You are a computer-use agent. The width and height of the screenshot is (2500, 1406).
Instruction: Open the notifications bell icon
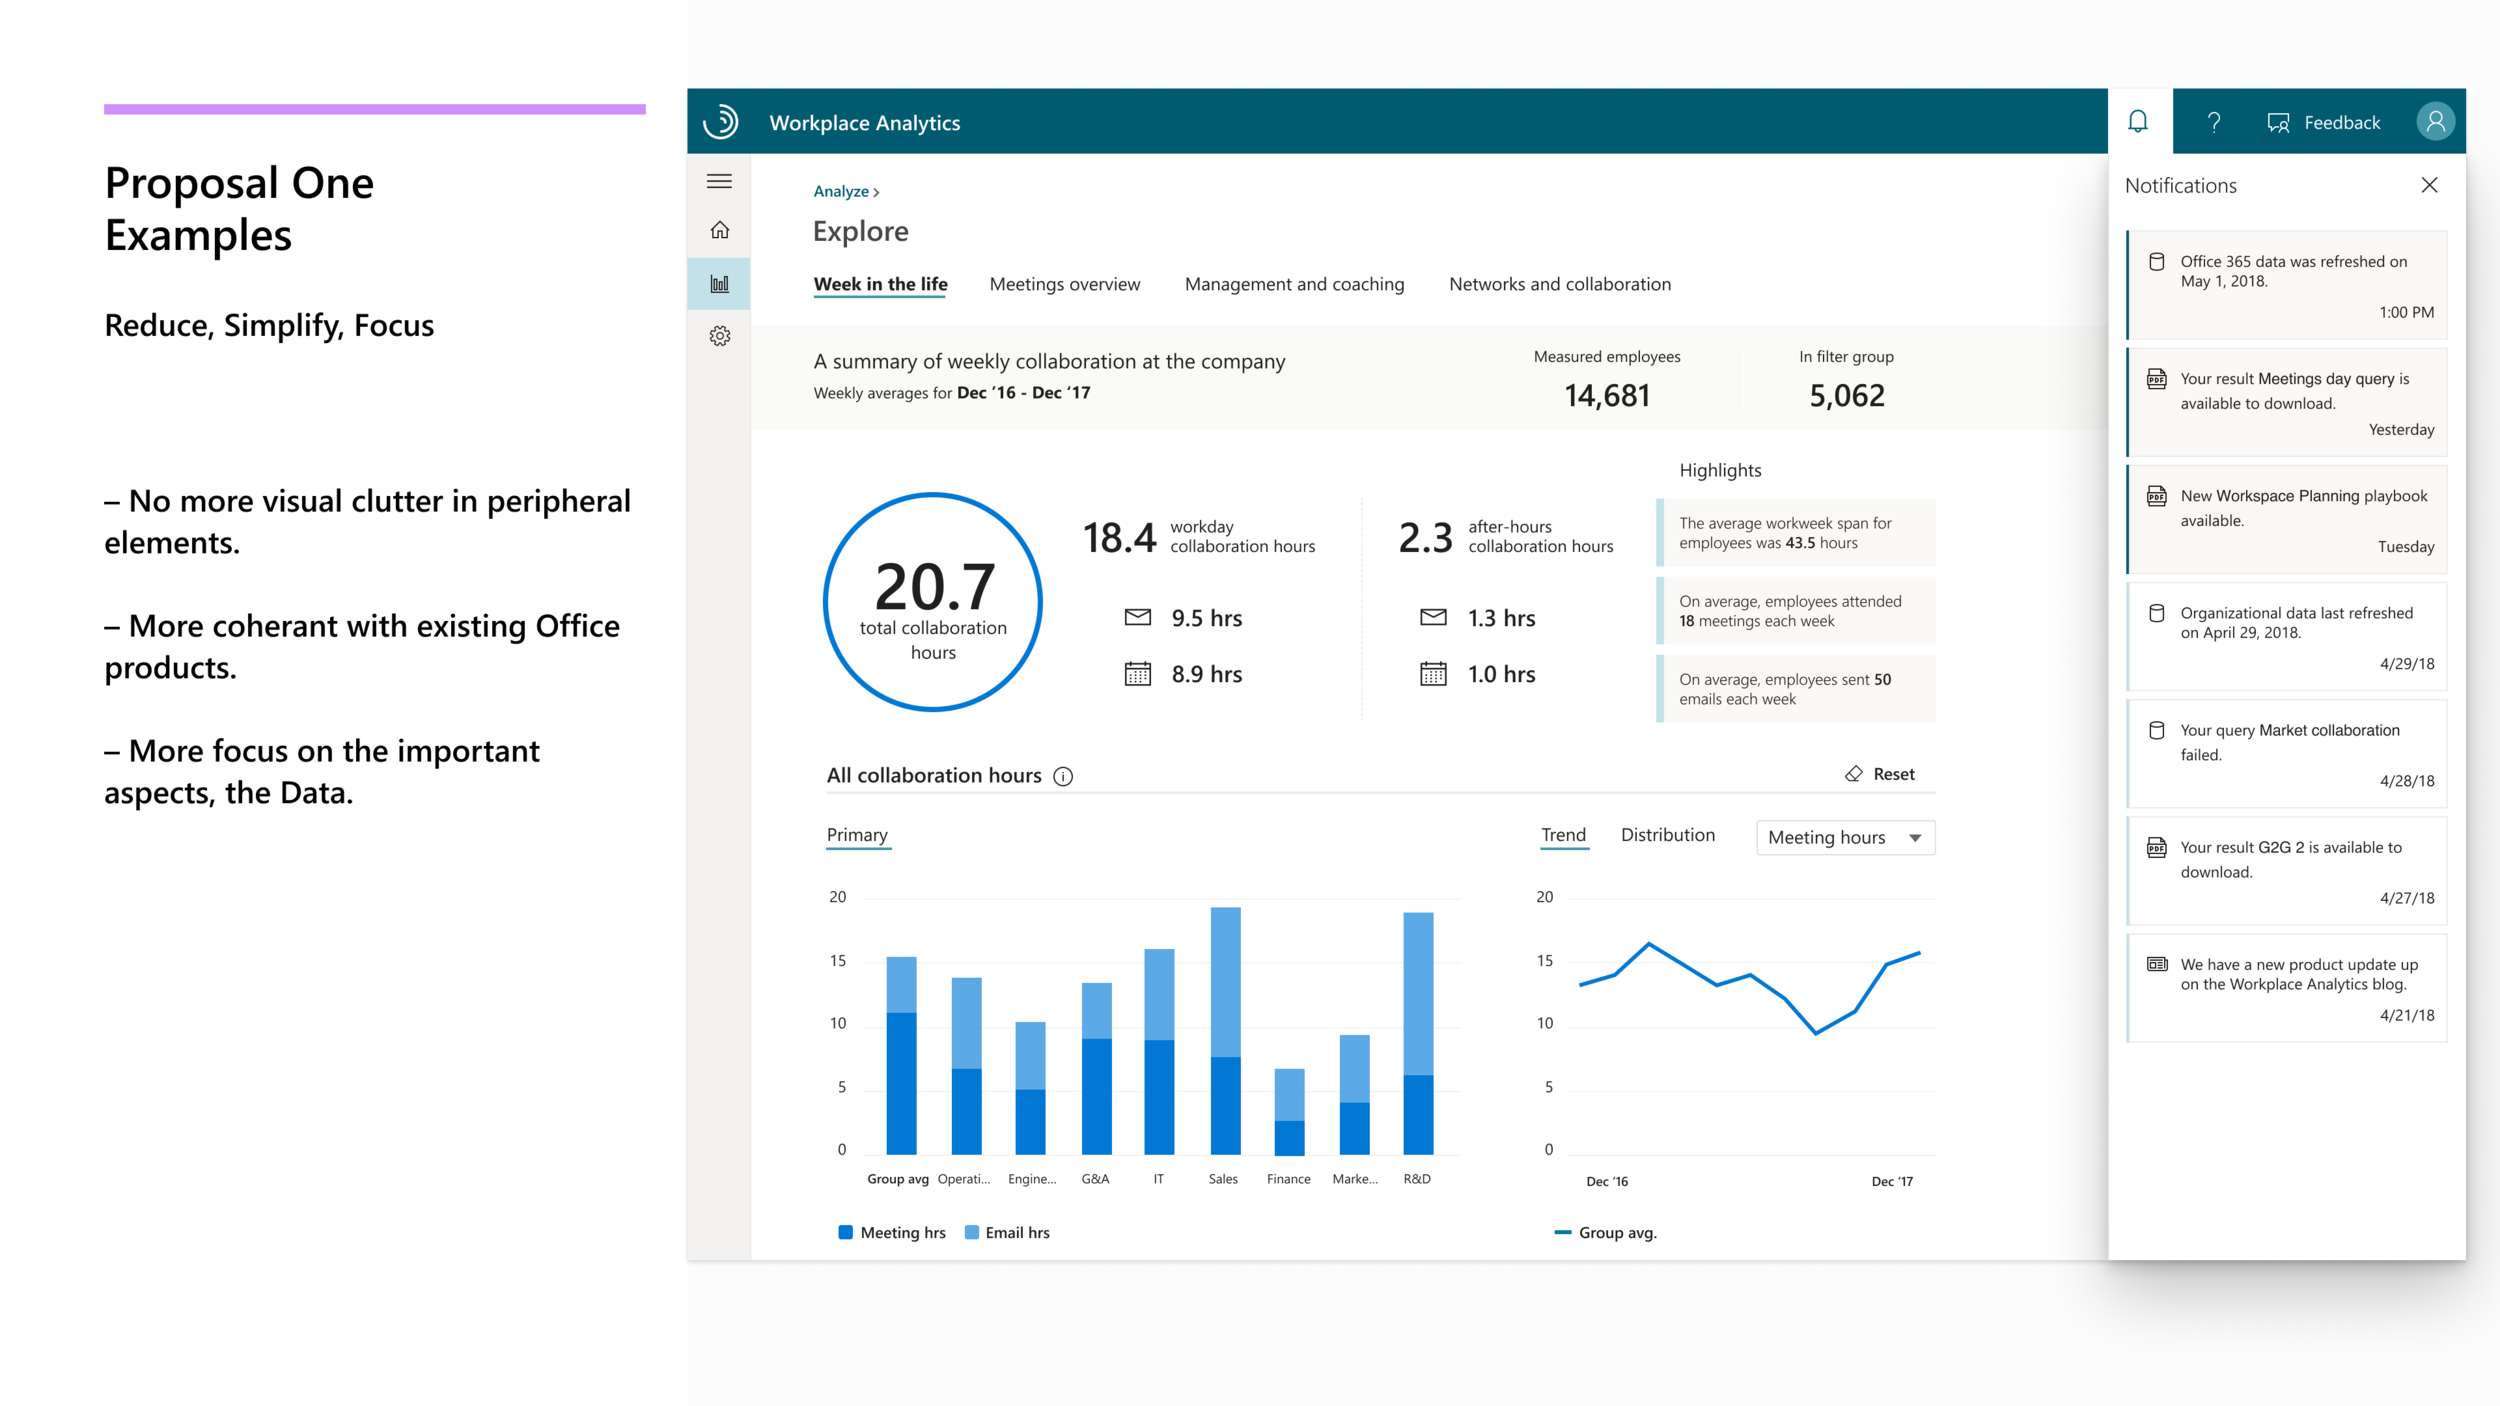2139,121
